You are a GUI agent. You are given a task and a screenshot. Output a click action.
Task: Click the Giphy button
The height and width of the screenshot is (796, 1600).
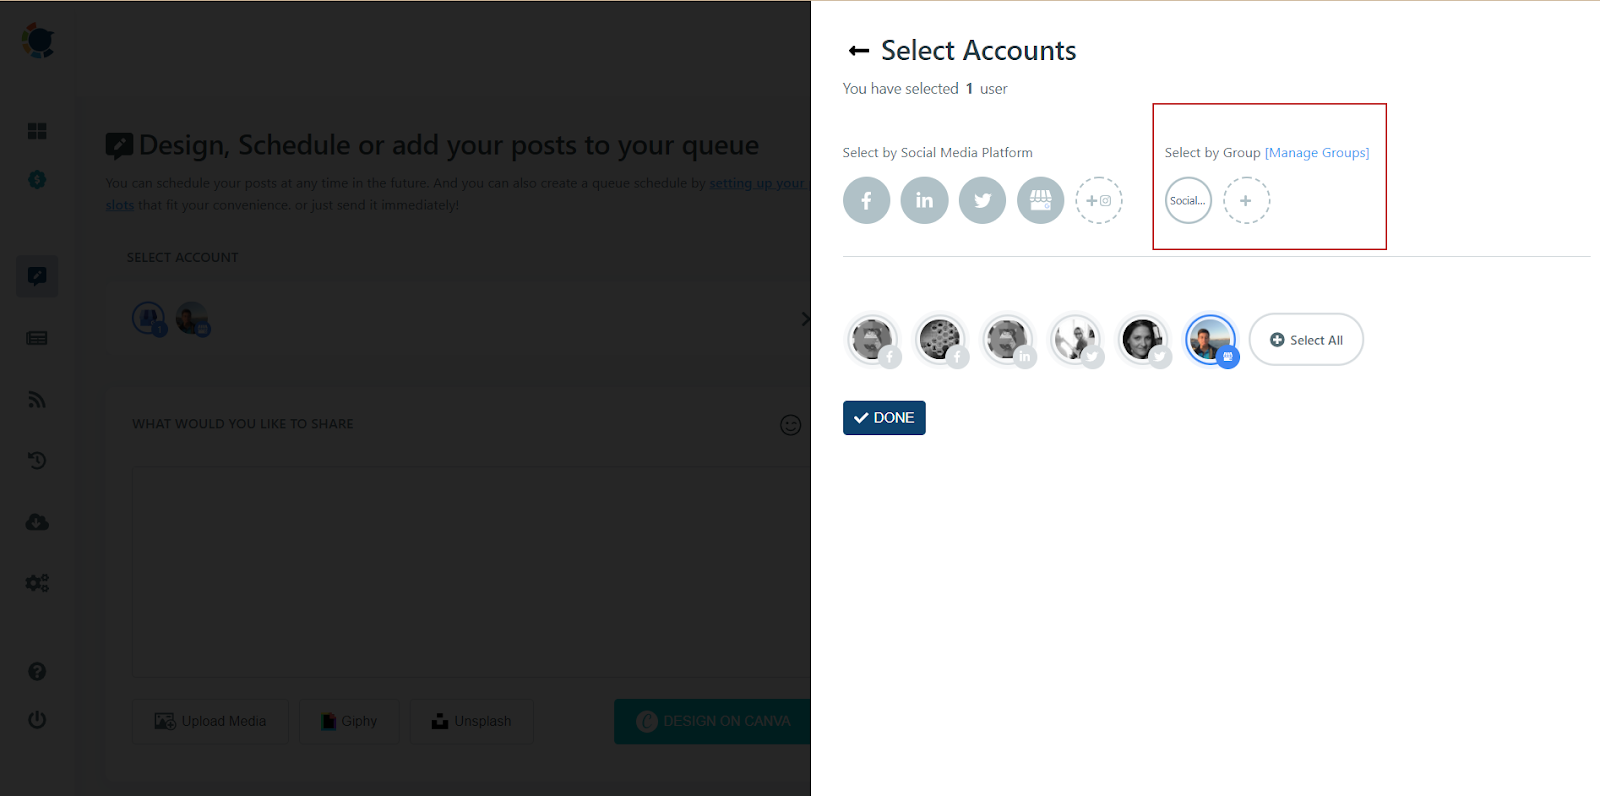[x=349, y=721]
